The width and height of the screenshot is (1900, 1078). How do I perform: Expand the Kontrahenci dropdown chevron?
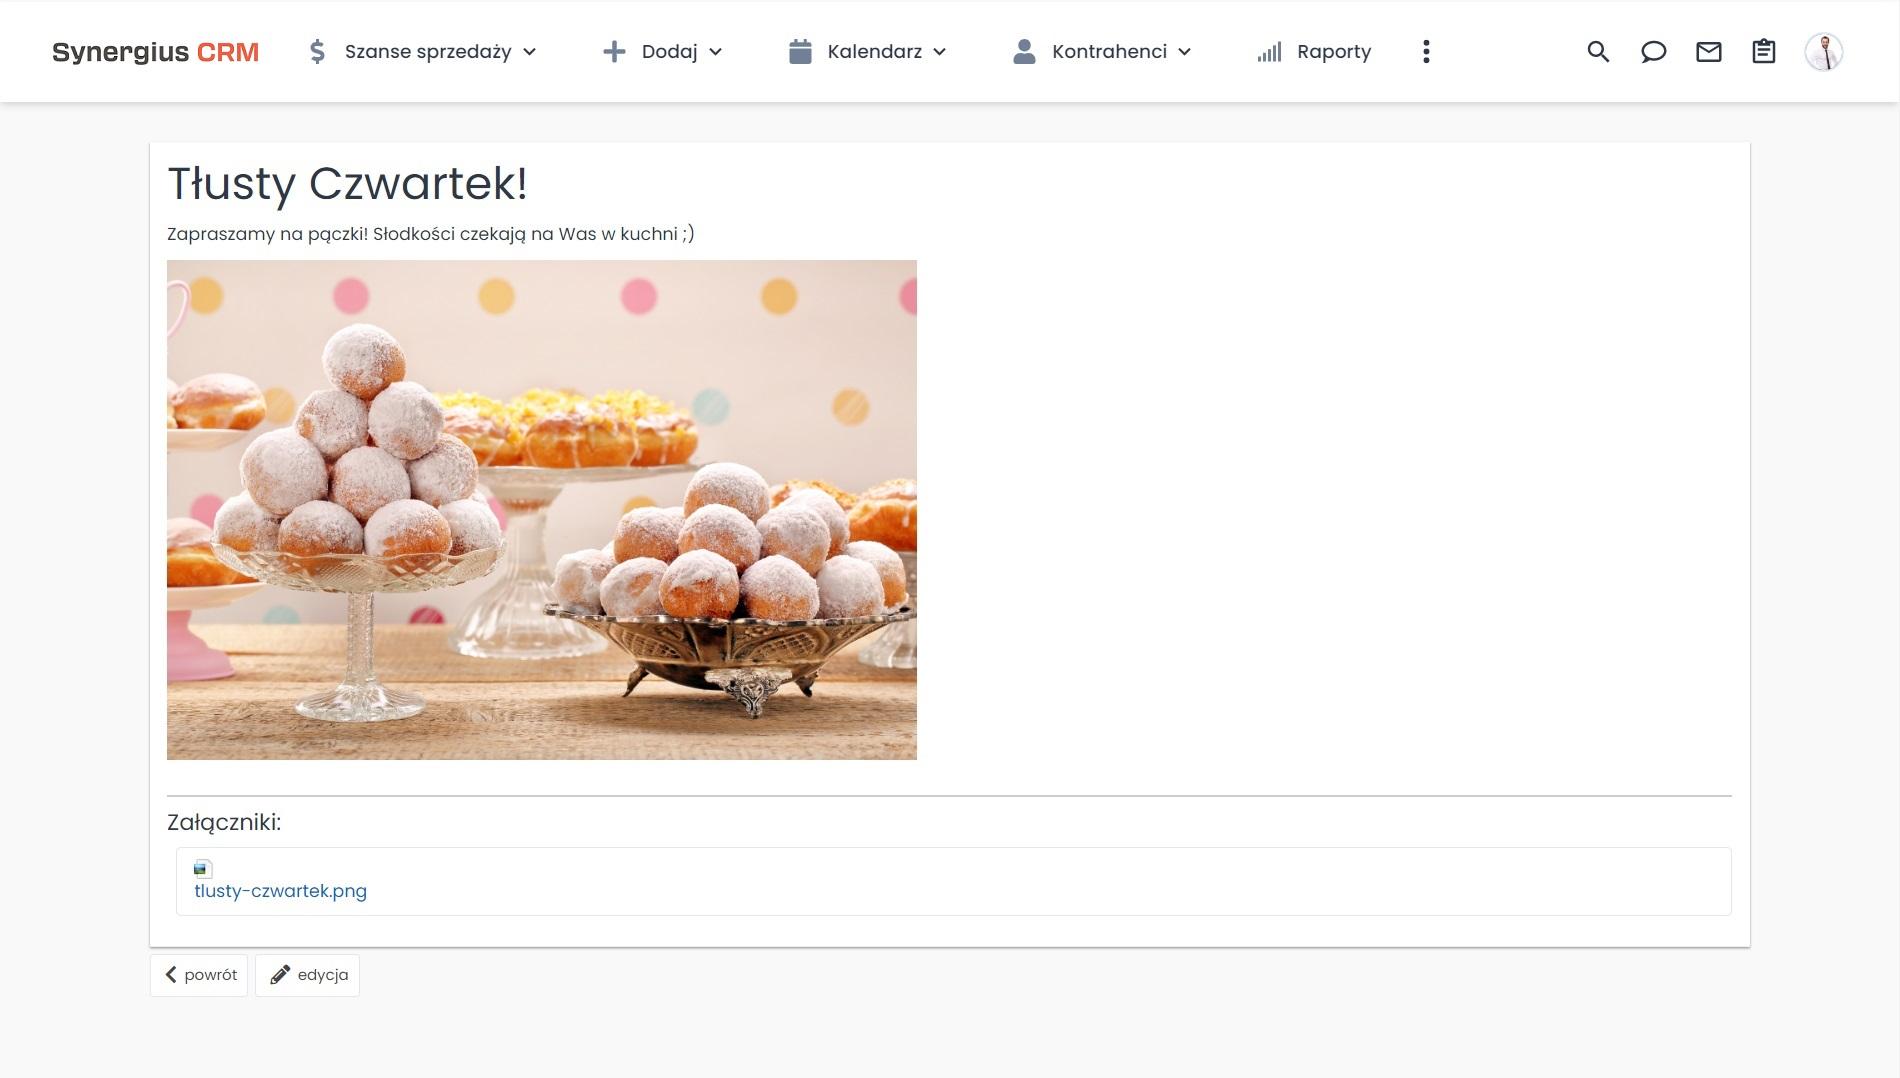click(1184, 52)
